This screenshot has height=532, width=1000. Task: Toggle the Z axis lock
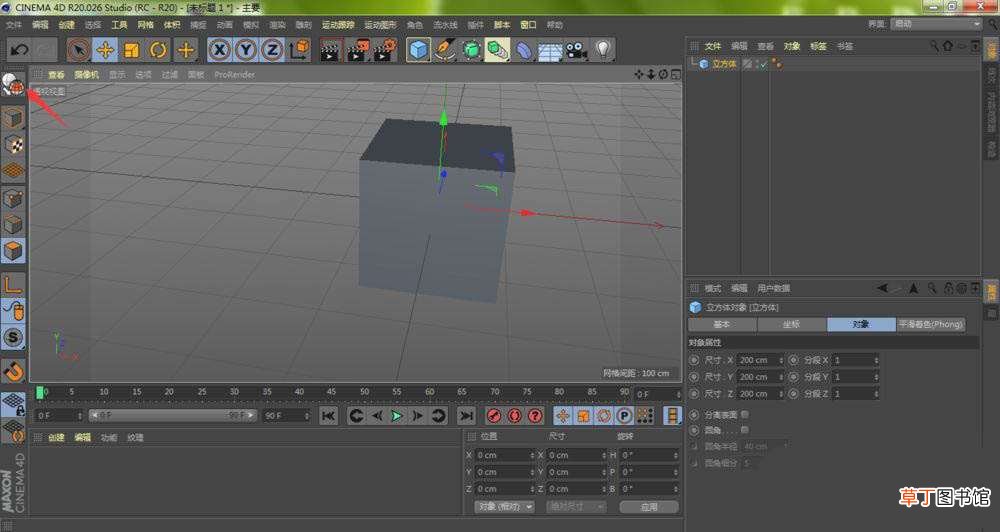coord(272,50)
